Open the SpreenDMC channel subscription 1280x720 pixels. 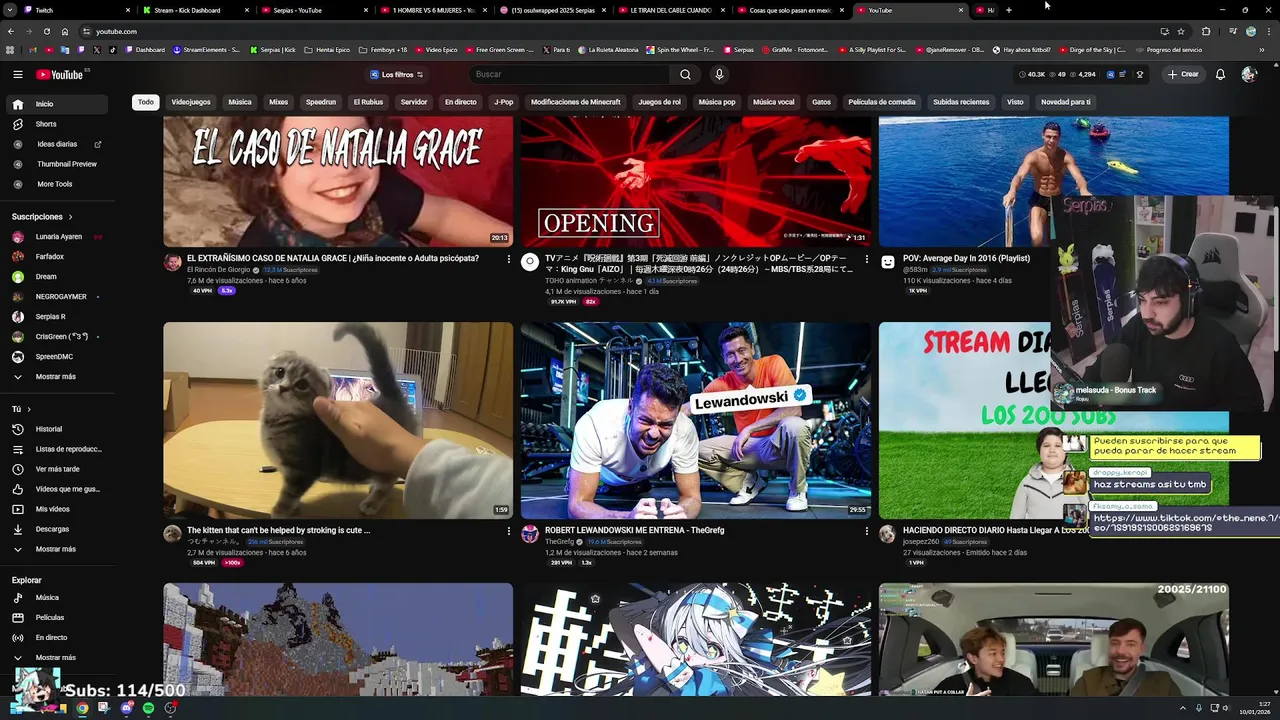(56, 357)
